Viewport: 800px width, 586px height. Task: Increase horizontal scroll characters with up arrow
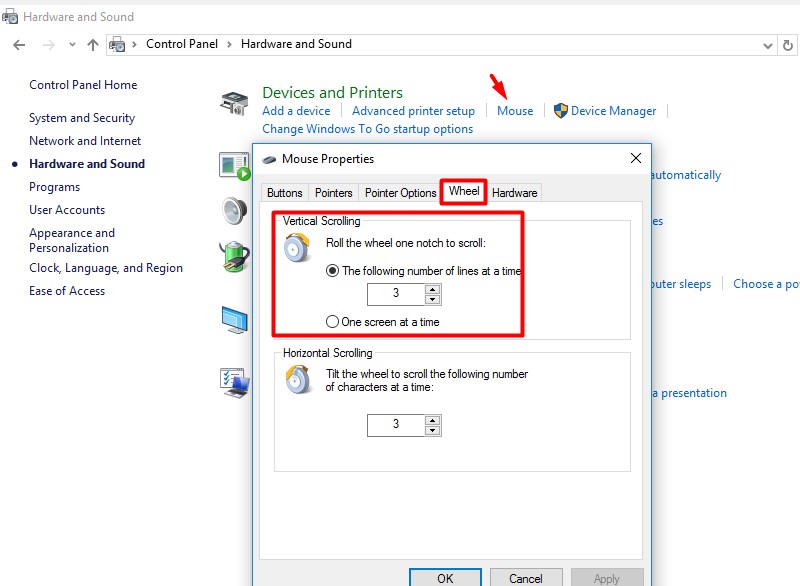pos(433,420)
